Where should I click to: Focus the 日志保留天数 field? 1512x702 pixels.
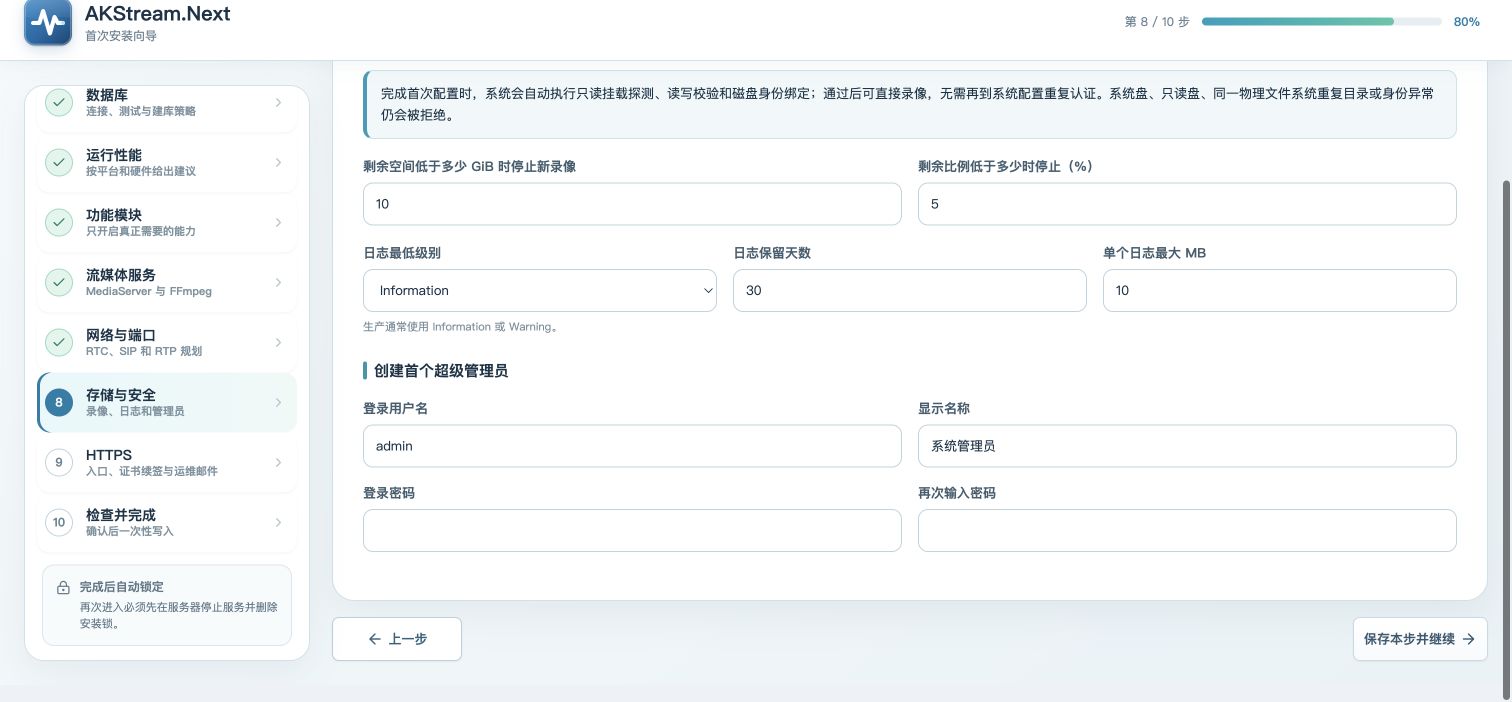pos(910,290)
